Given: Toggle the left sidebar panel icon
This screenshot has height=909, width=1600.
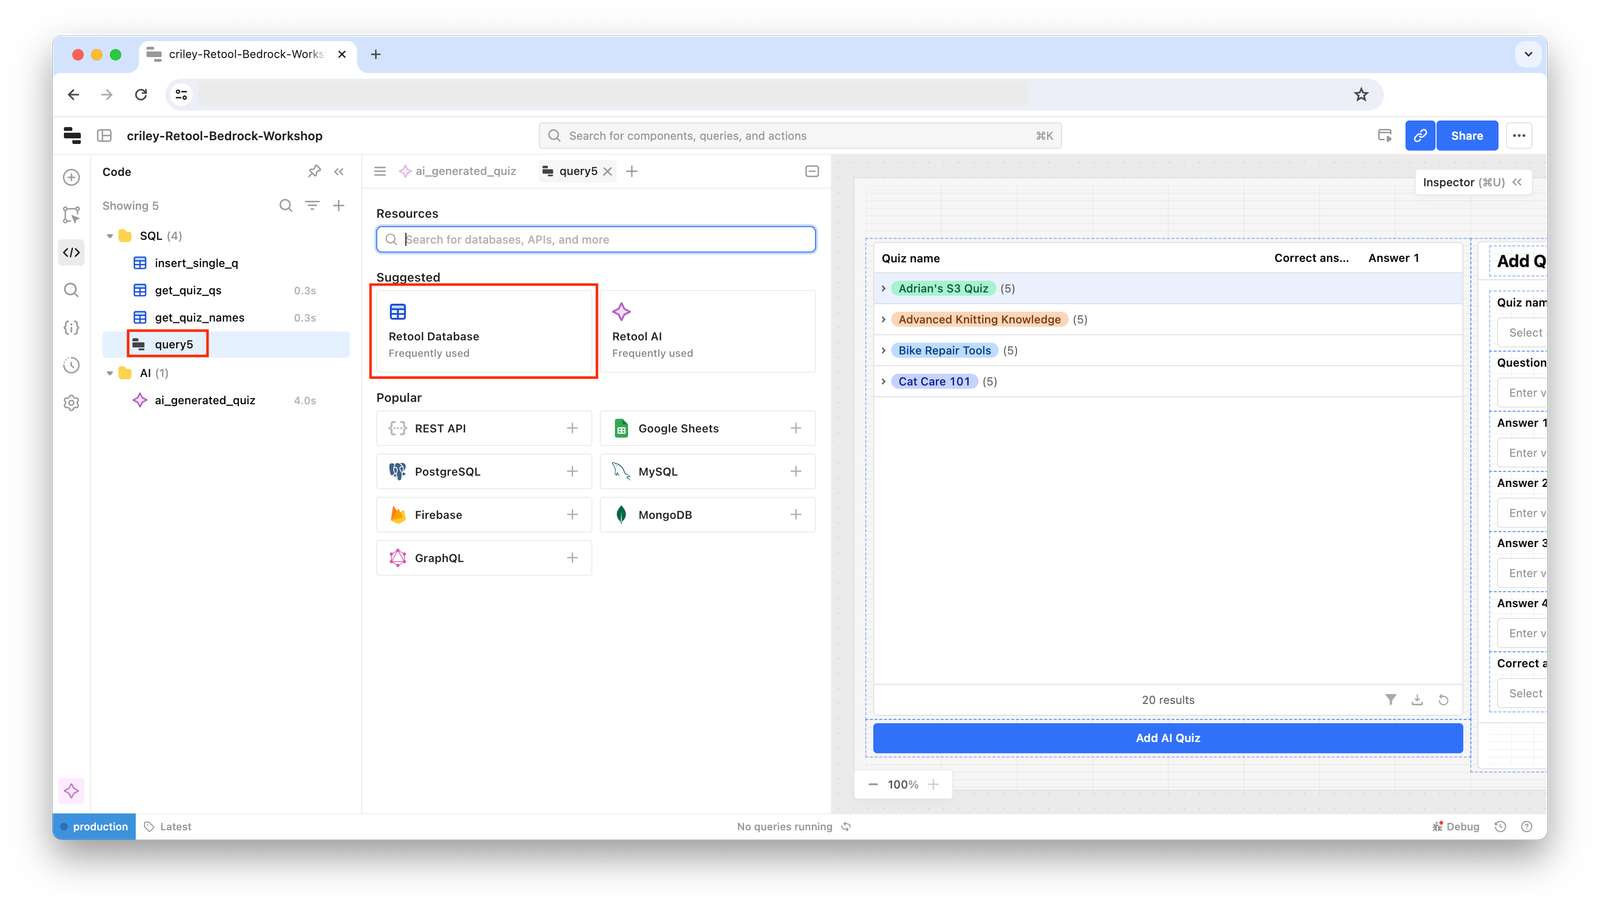Looking at the screenshot, I should coord(104,136).
